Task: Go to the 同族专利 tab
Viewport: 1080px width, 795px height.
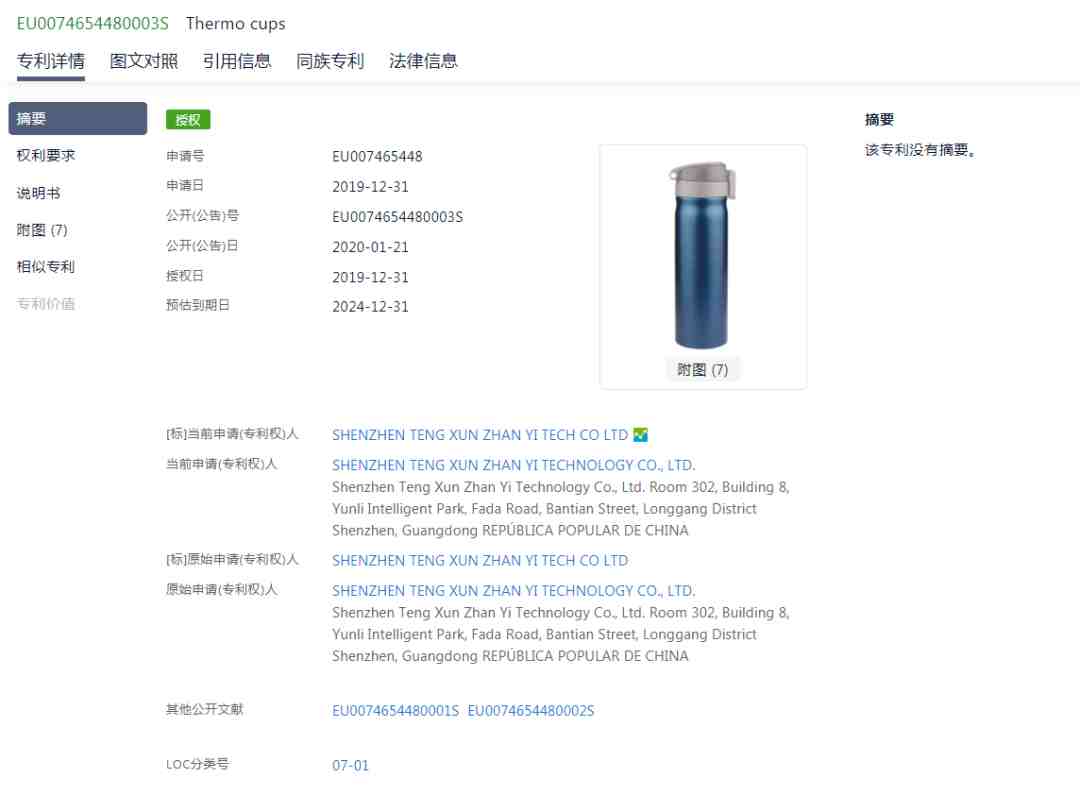Action: click(330, 61)
